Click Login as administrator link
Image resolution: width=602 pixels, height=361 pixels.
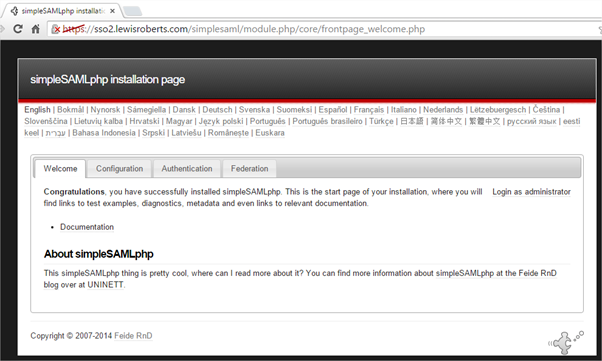coord(531,192)
